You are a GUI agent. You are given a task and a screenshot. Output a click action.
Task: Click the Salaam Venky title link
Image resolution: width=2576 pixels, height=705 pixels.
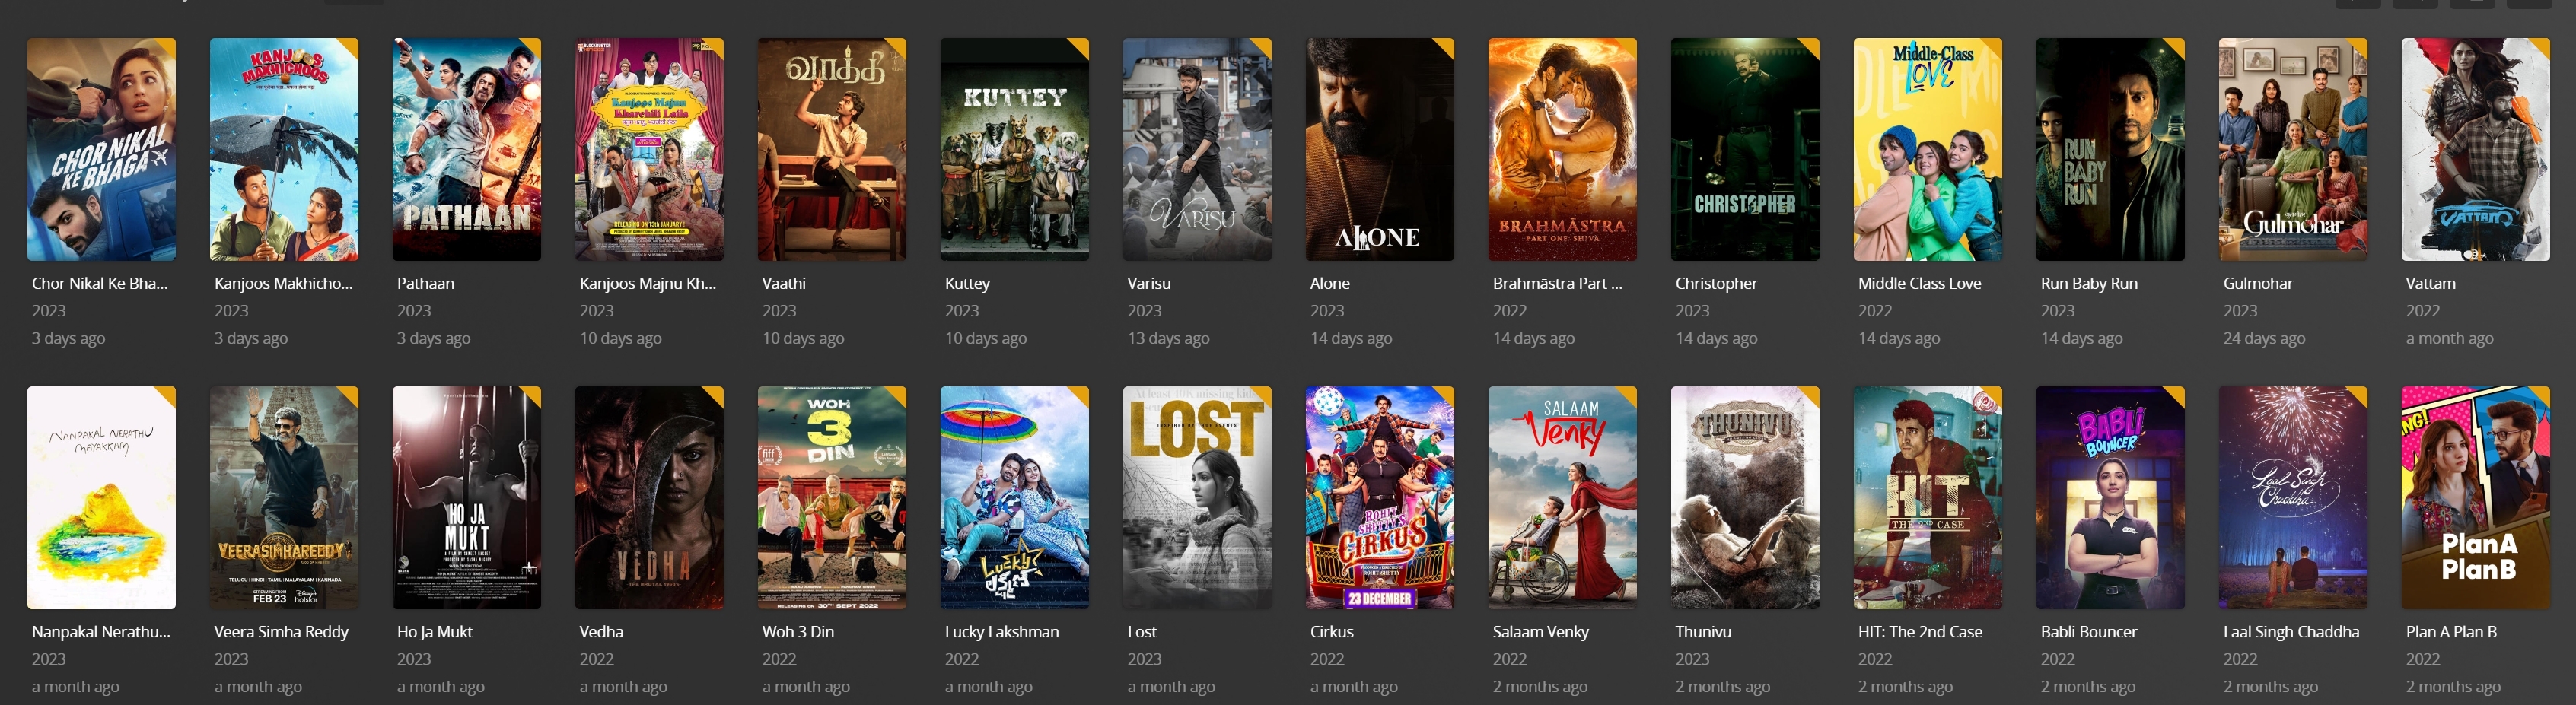click(1540, 632)
